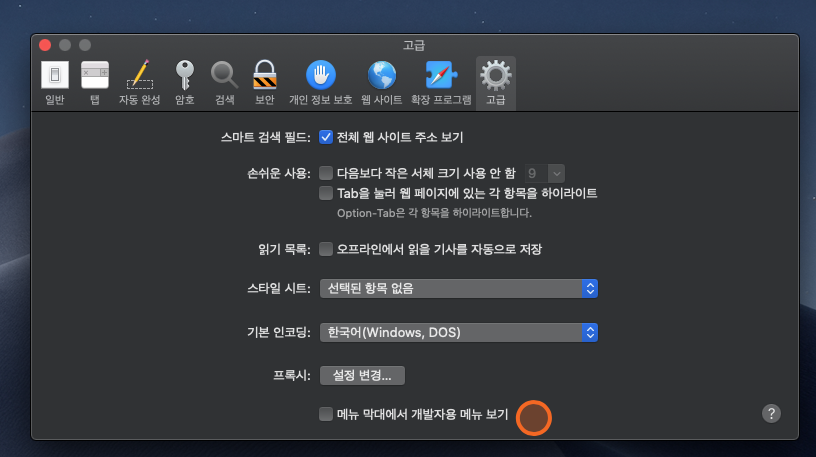Viewport: 816px width, 457px height.
Task: Enable 오프라인에서 읽을 기사를 자동으로 저장
Action: pos(326,249)
